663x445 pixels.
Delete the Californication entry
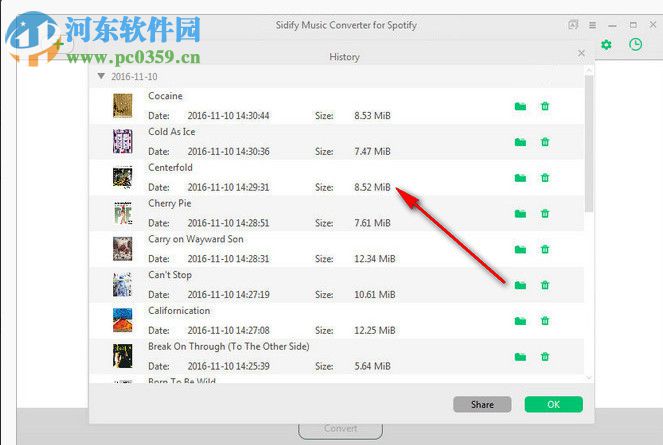coord(545,321)
